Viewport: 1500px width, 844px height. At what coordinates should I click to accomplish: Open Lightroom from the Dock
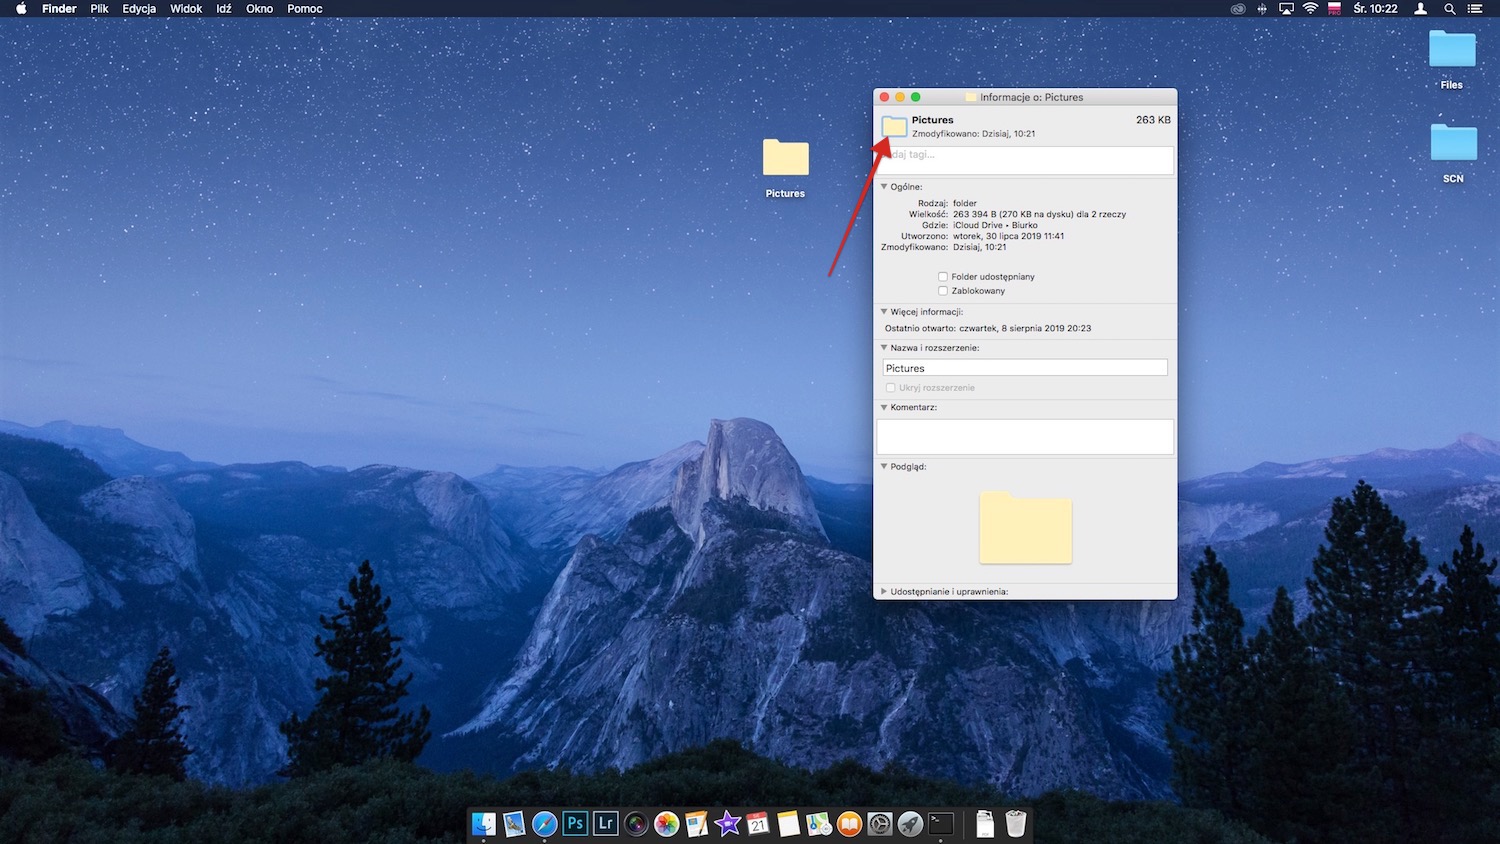click(605, 823)
